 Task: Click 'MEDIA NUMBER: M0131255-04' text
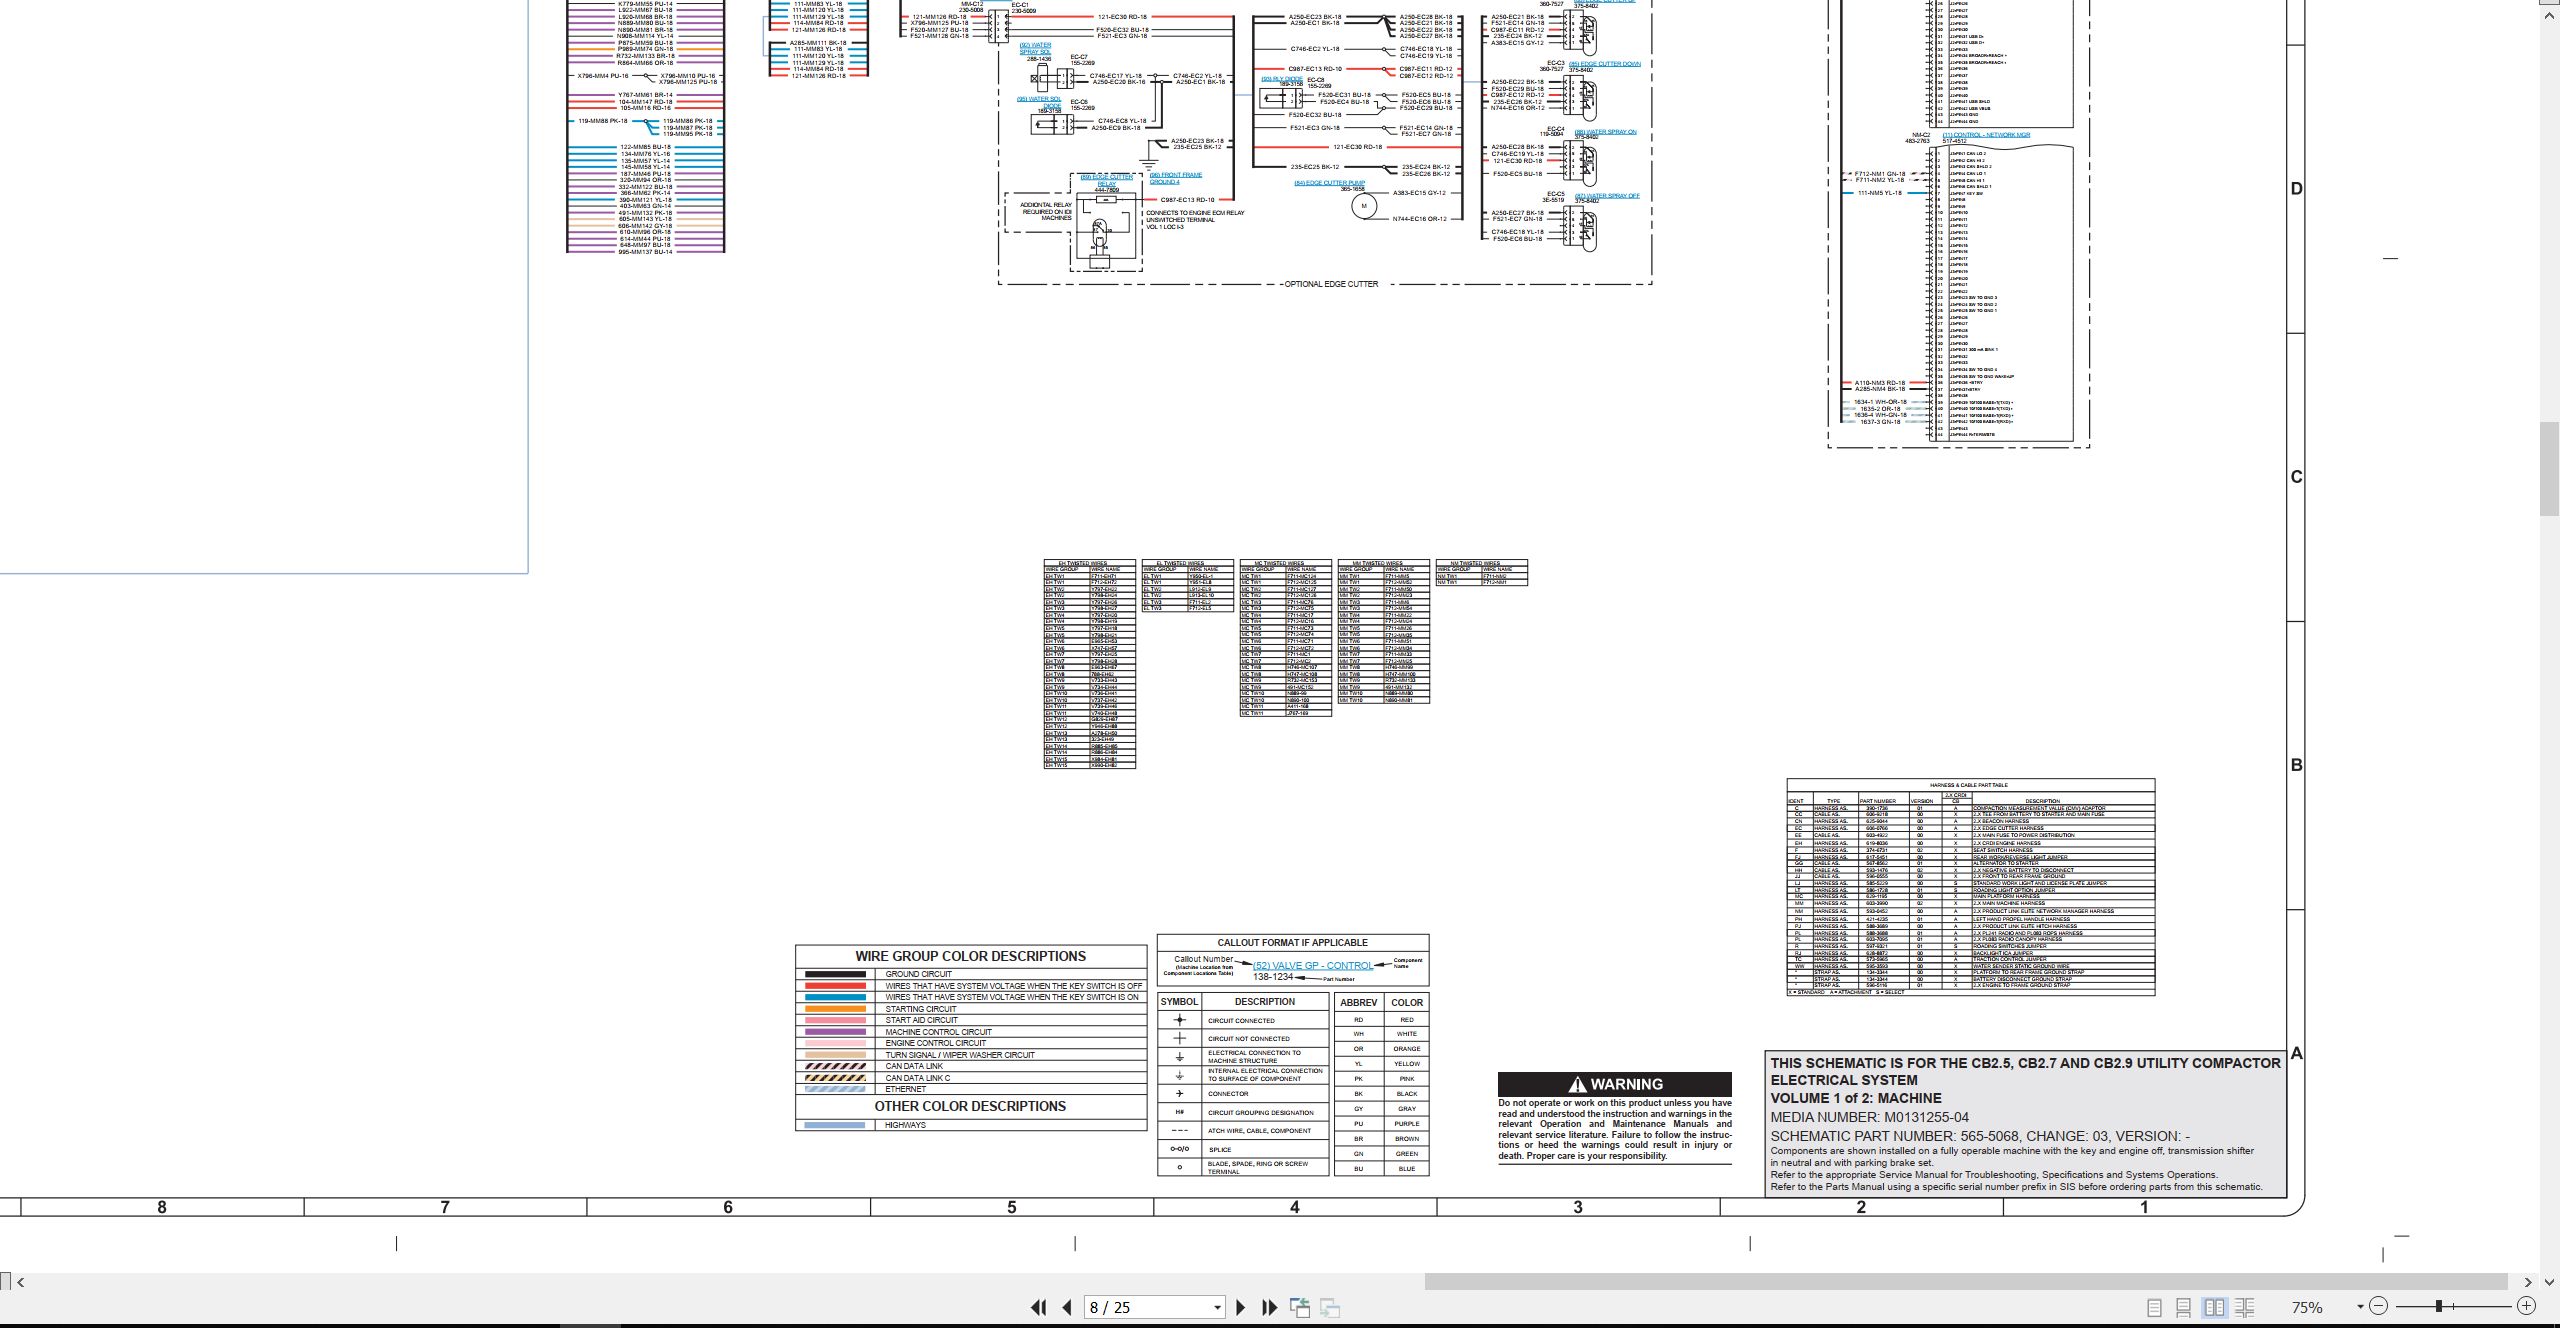1870,1117
